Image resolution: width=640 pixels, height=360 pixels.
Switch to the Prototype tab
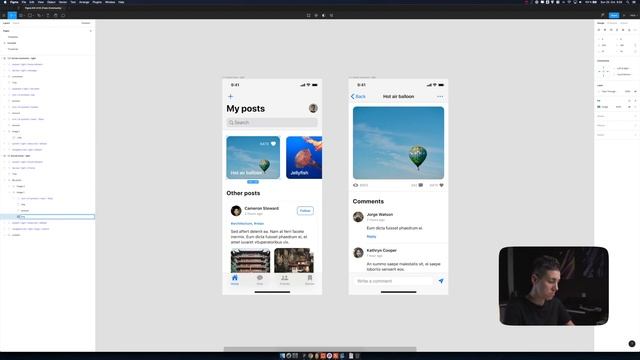pos(612,23)
